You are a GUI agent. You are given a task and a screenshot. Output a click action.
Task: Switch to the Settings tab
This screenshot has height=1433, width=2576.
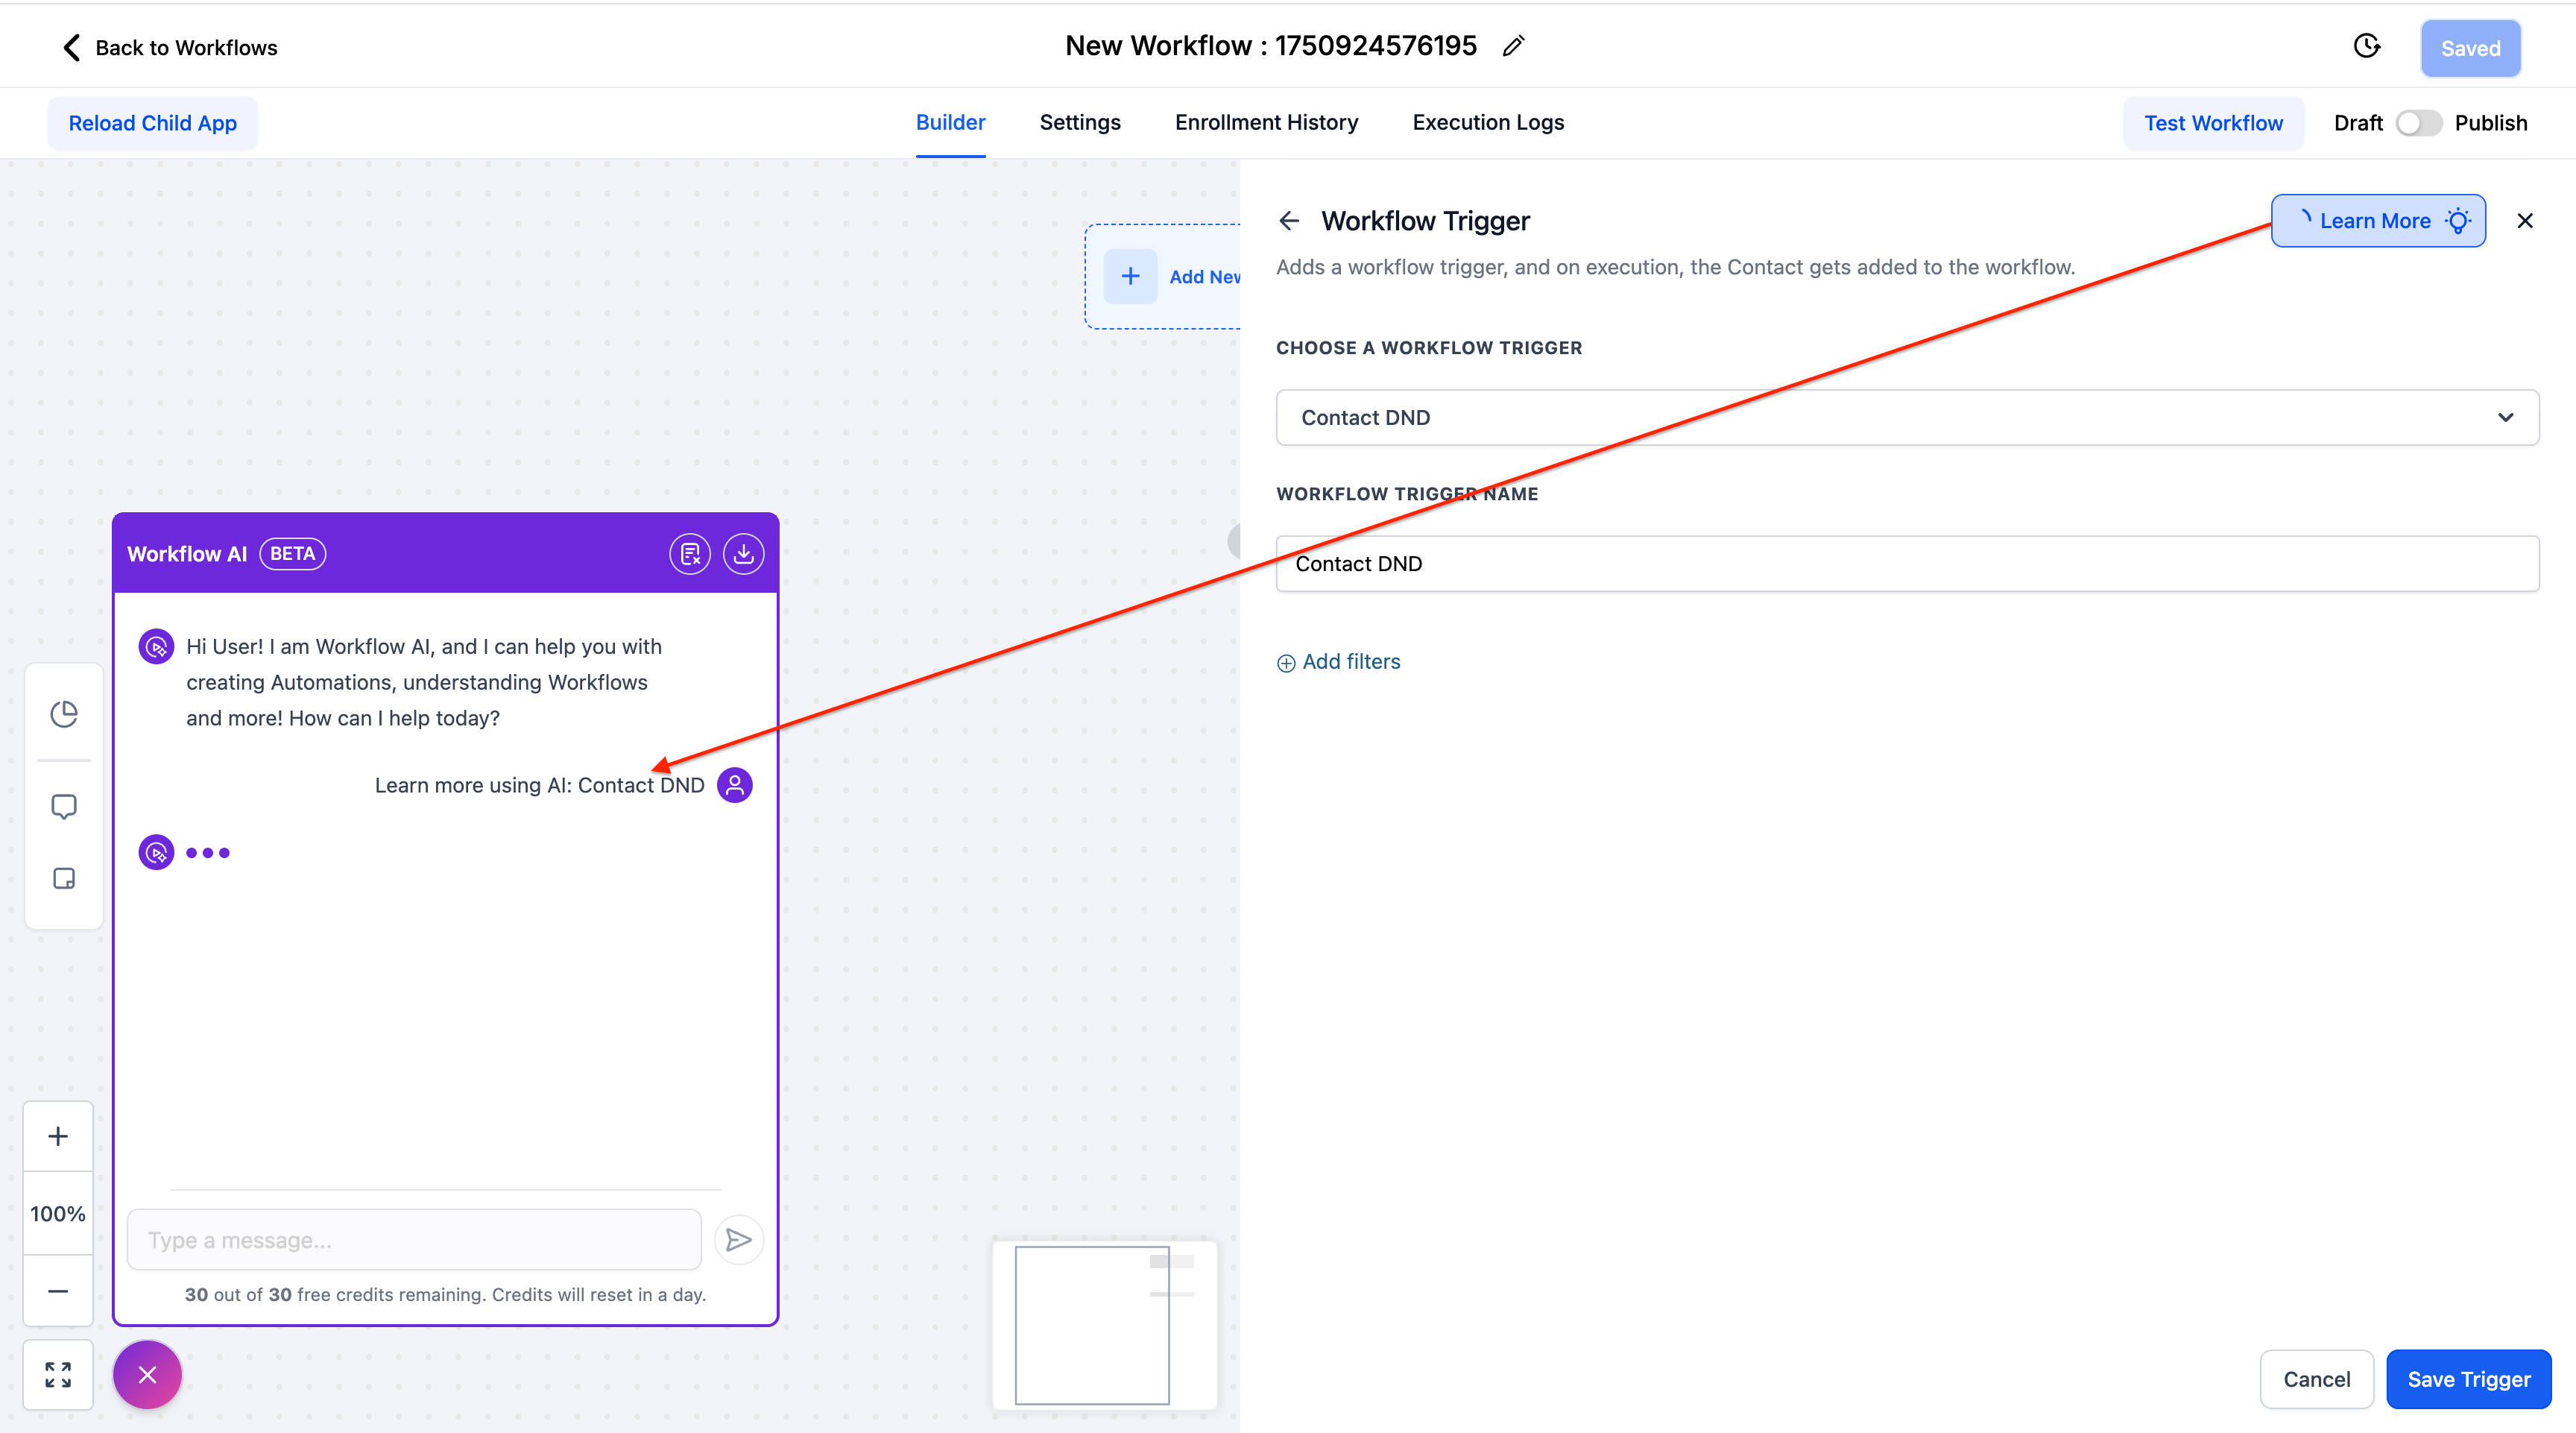pyautogui.click(x=1079, y=122)
